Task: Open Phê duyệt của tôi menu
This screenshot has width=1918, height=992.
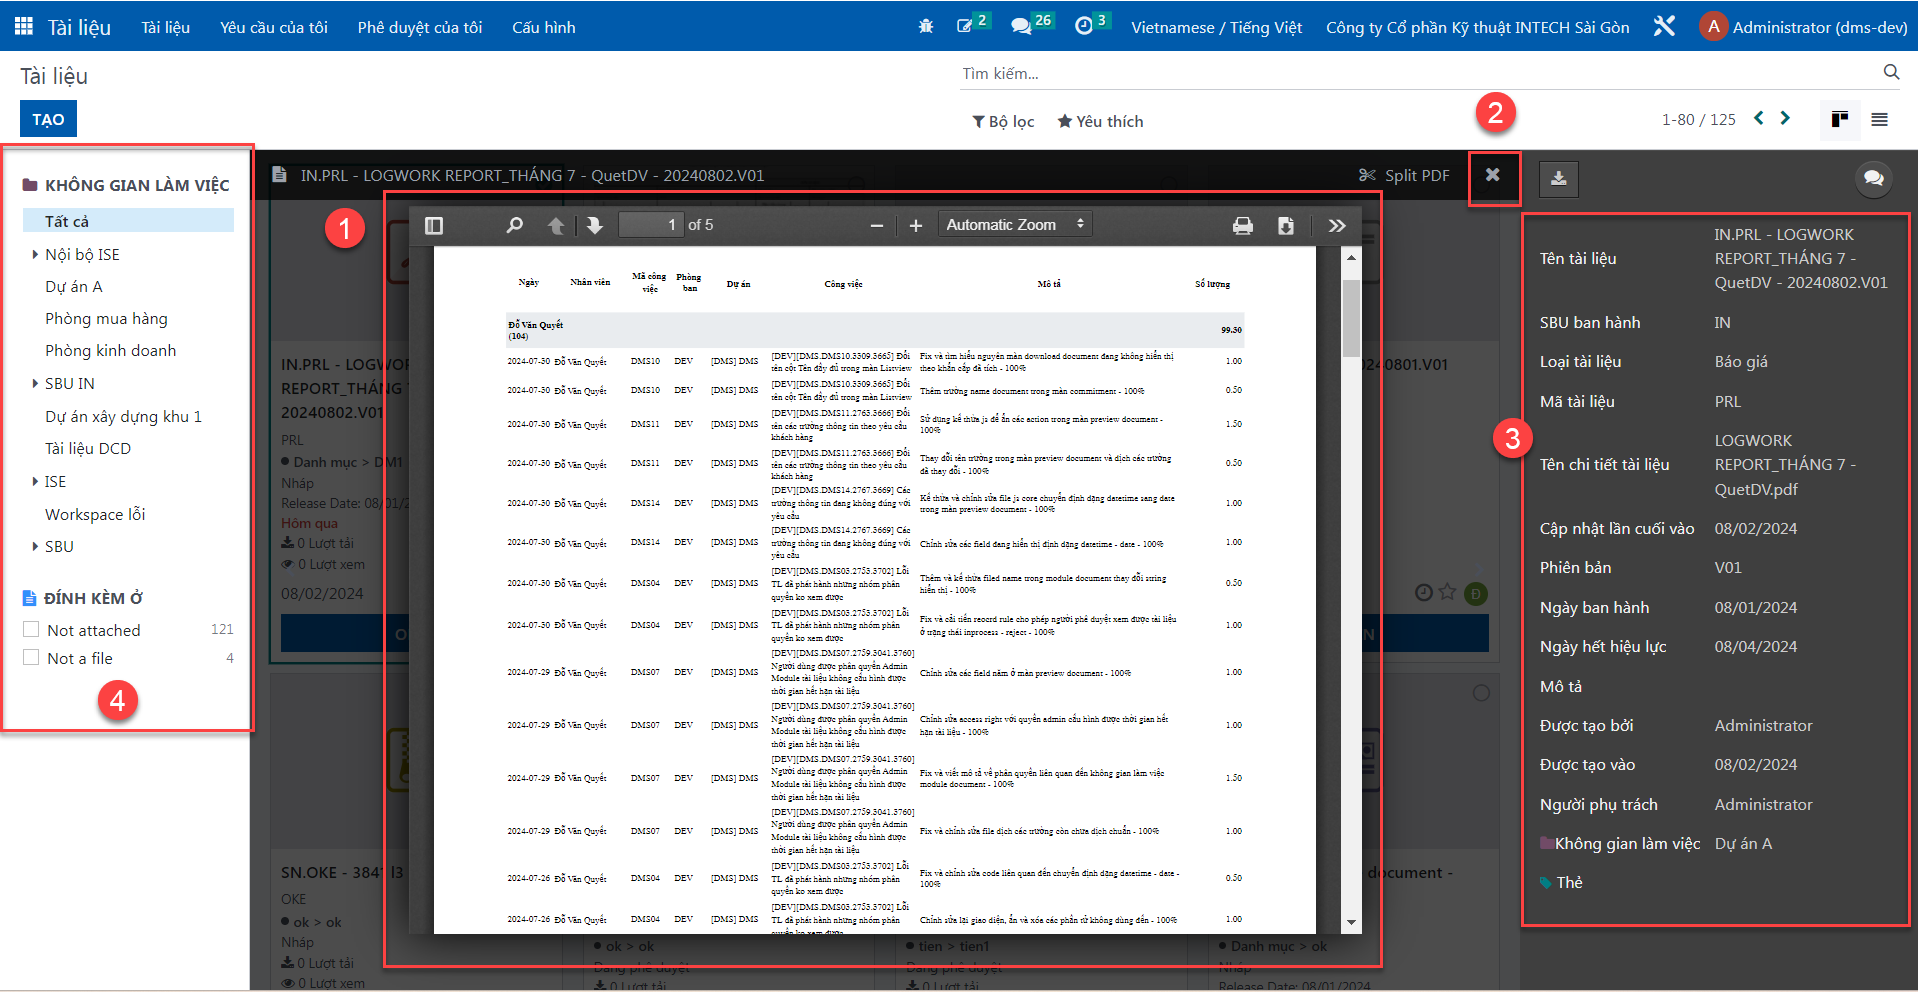Action: click(x=420, y=27)
